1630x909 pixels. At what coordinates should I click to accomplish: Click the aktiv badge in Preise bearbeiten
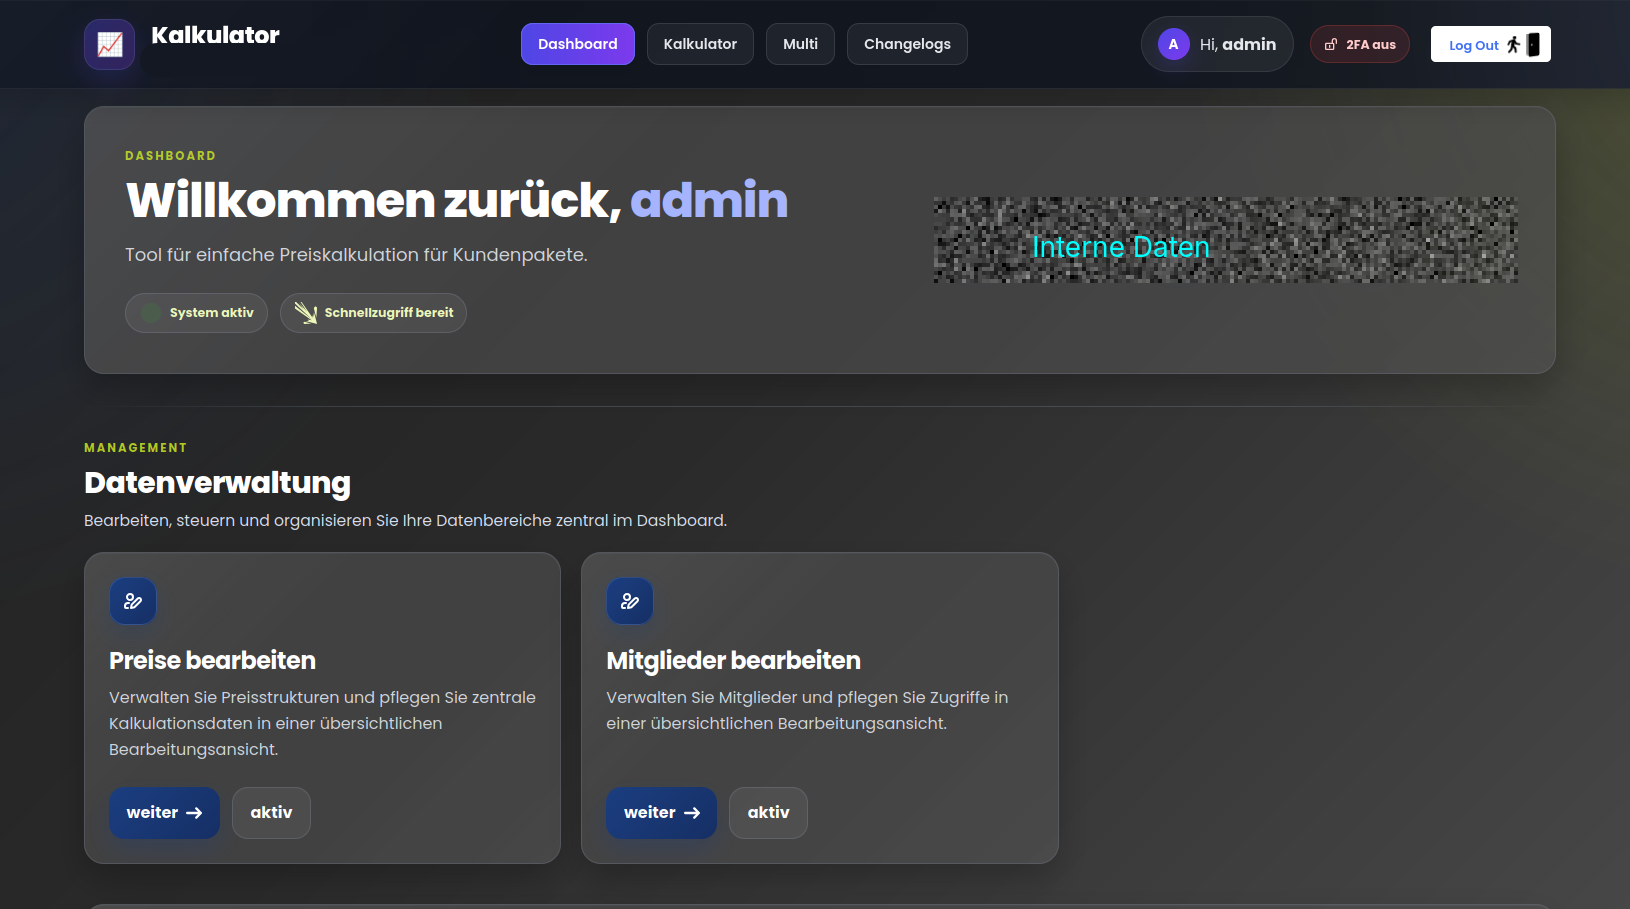pyautogui.click(x=271, y=813)
